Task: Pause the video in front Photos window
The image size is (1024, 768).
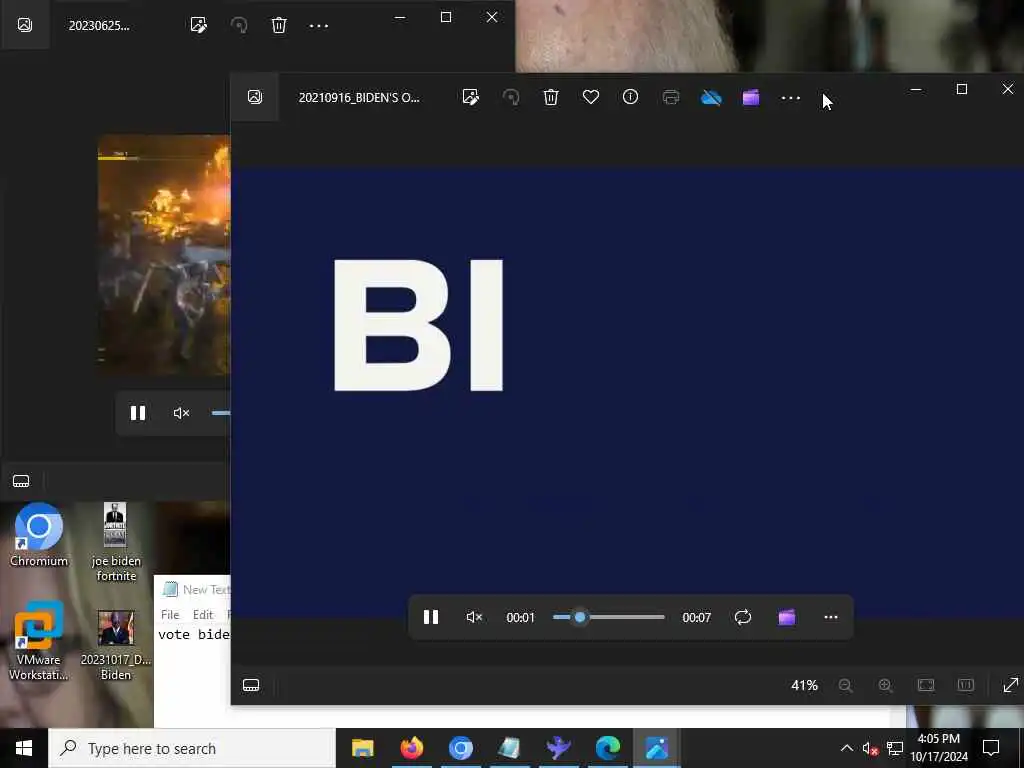Action: 431,617
